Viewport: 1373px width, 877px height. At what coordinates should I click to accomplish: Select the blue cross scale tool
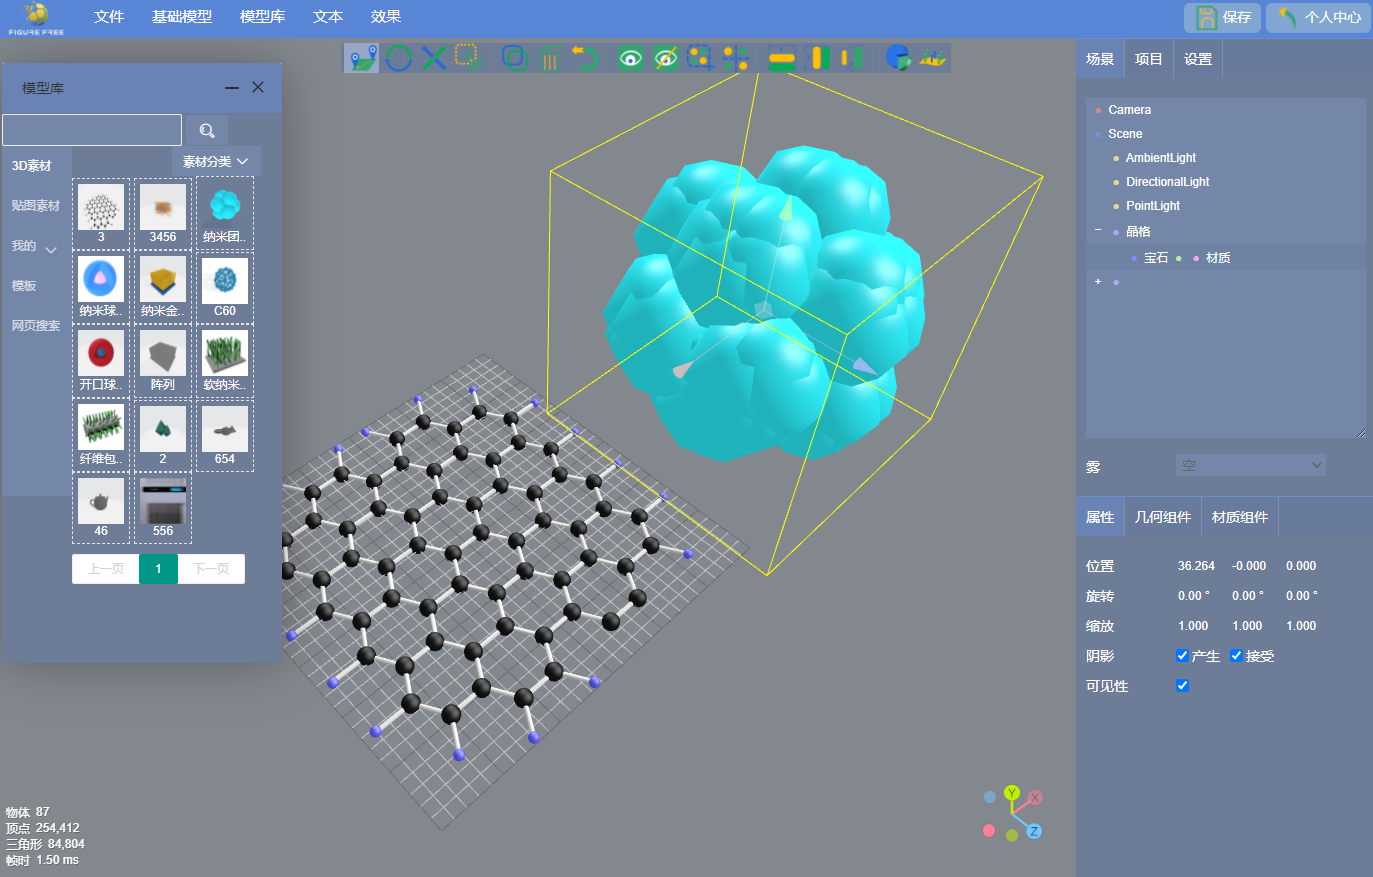click(x=433, y=58)
